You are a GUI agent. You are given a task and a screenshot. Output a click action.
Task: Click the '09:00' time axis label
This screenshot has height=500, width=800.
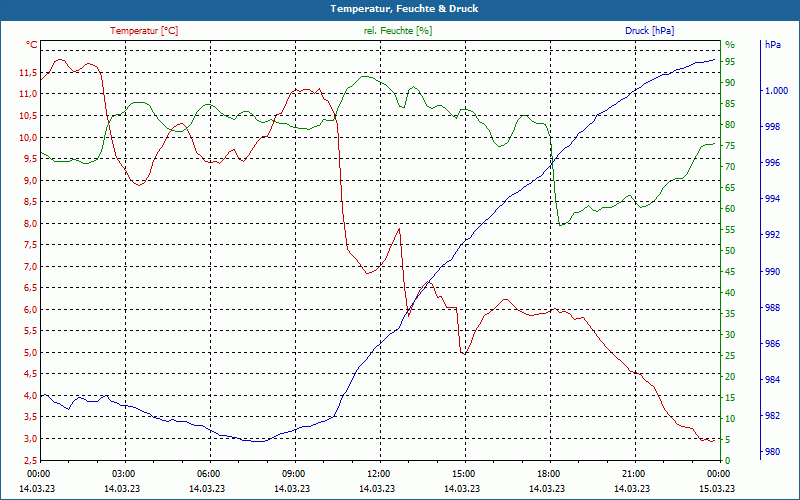click(292, 473)
